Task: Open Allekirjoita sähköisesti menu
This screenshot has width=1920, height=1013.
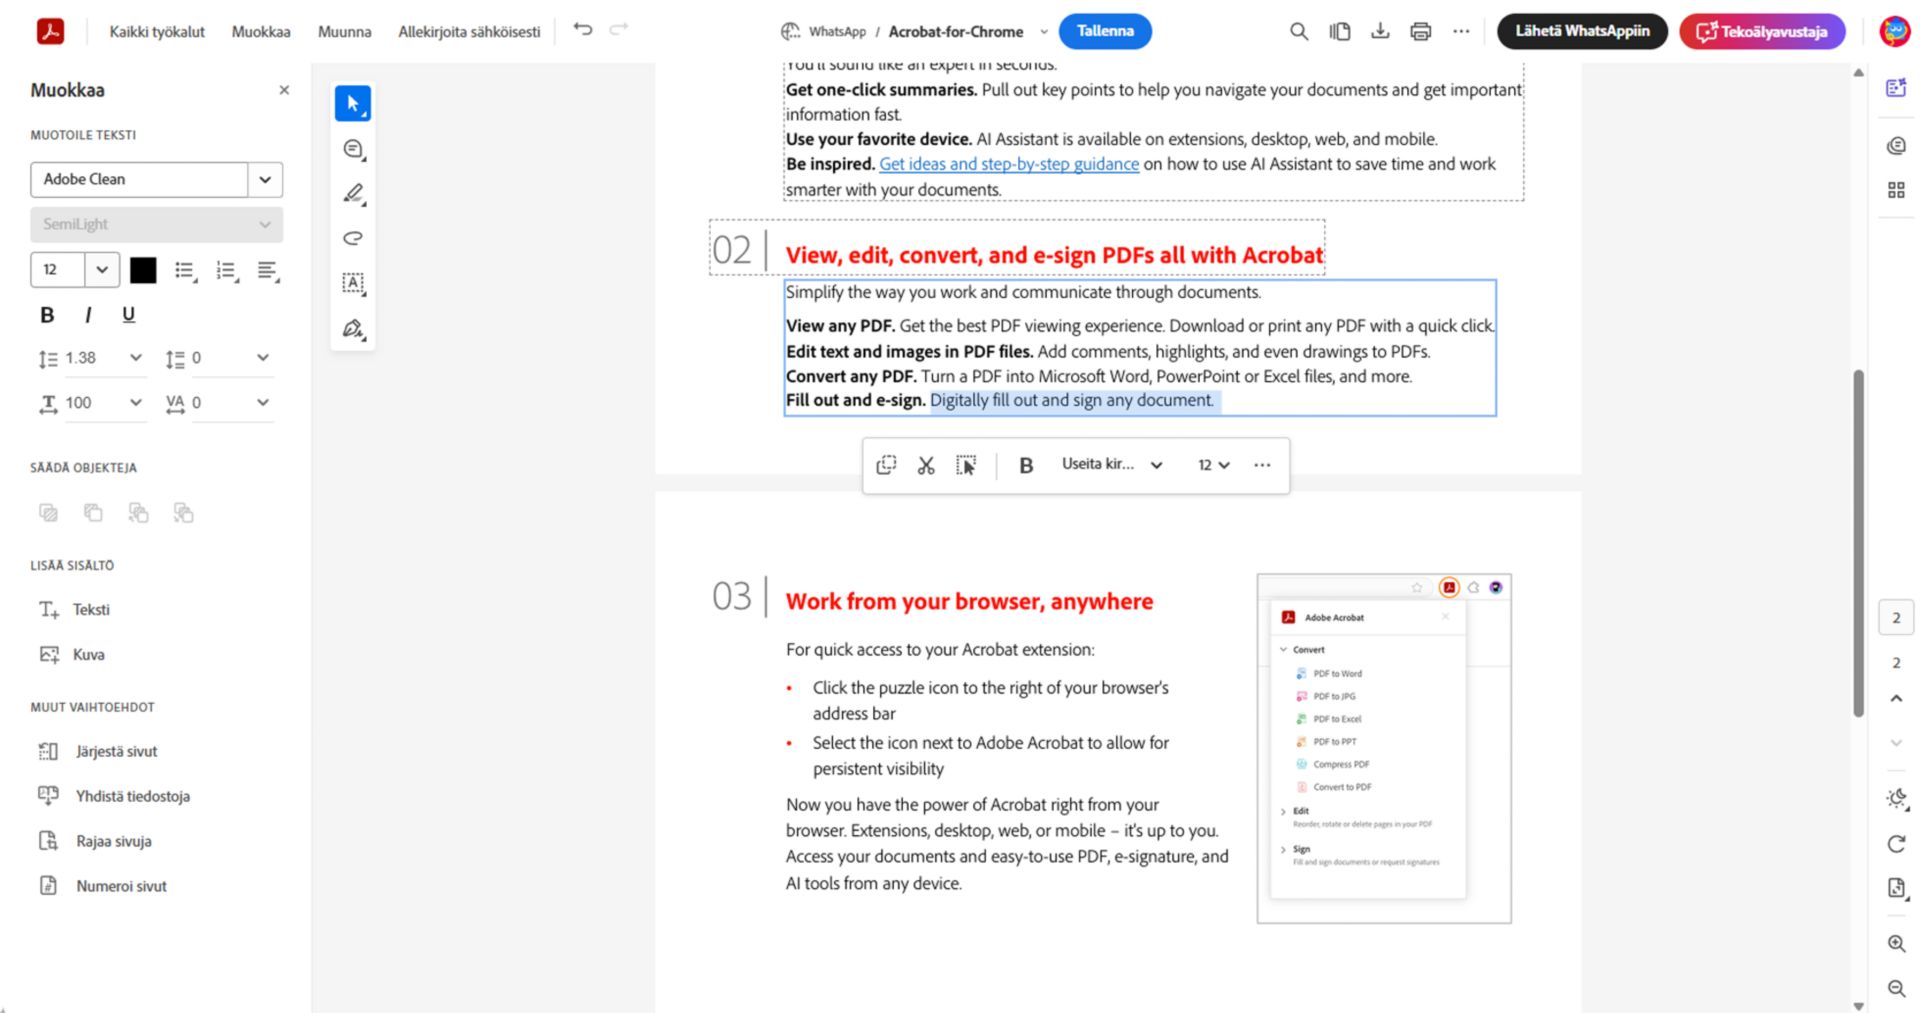Action: click(x=469, y=32)
